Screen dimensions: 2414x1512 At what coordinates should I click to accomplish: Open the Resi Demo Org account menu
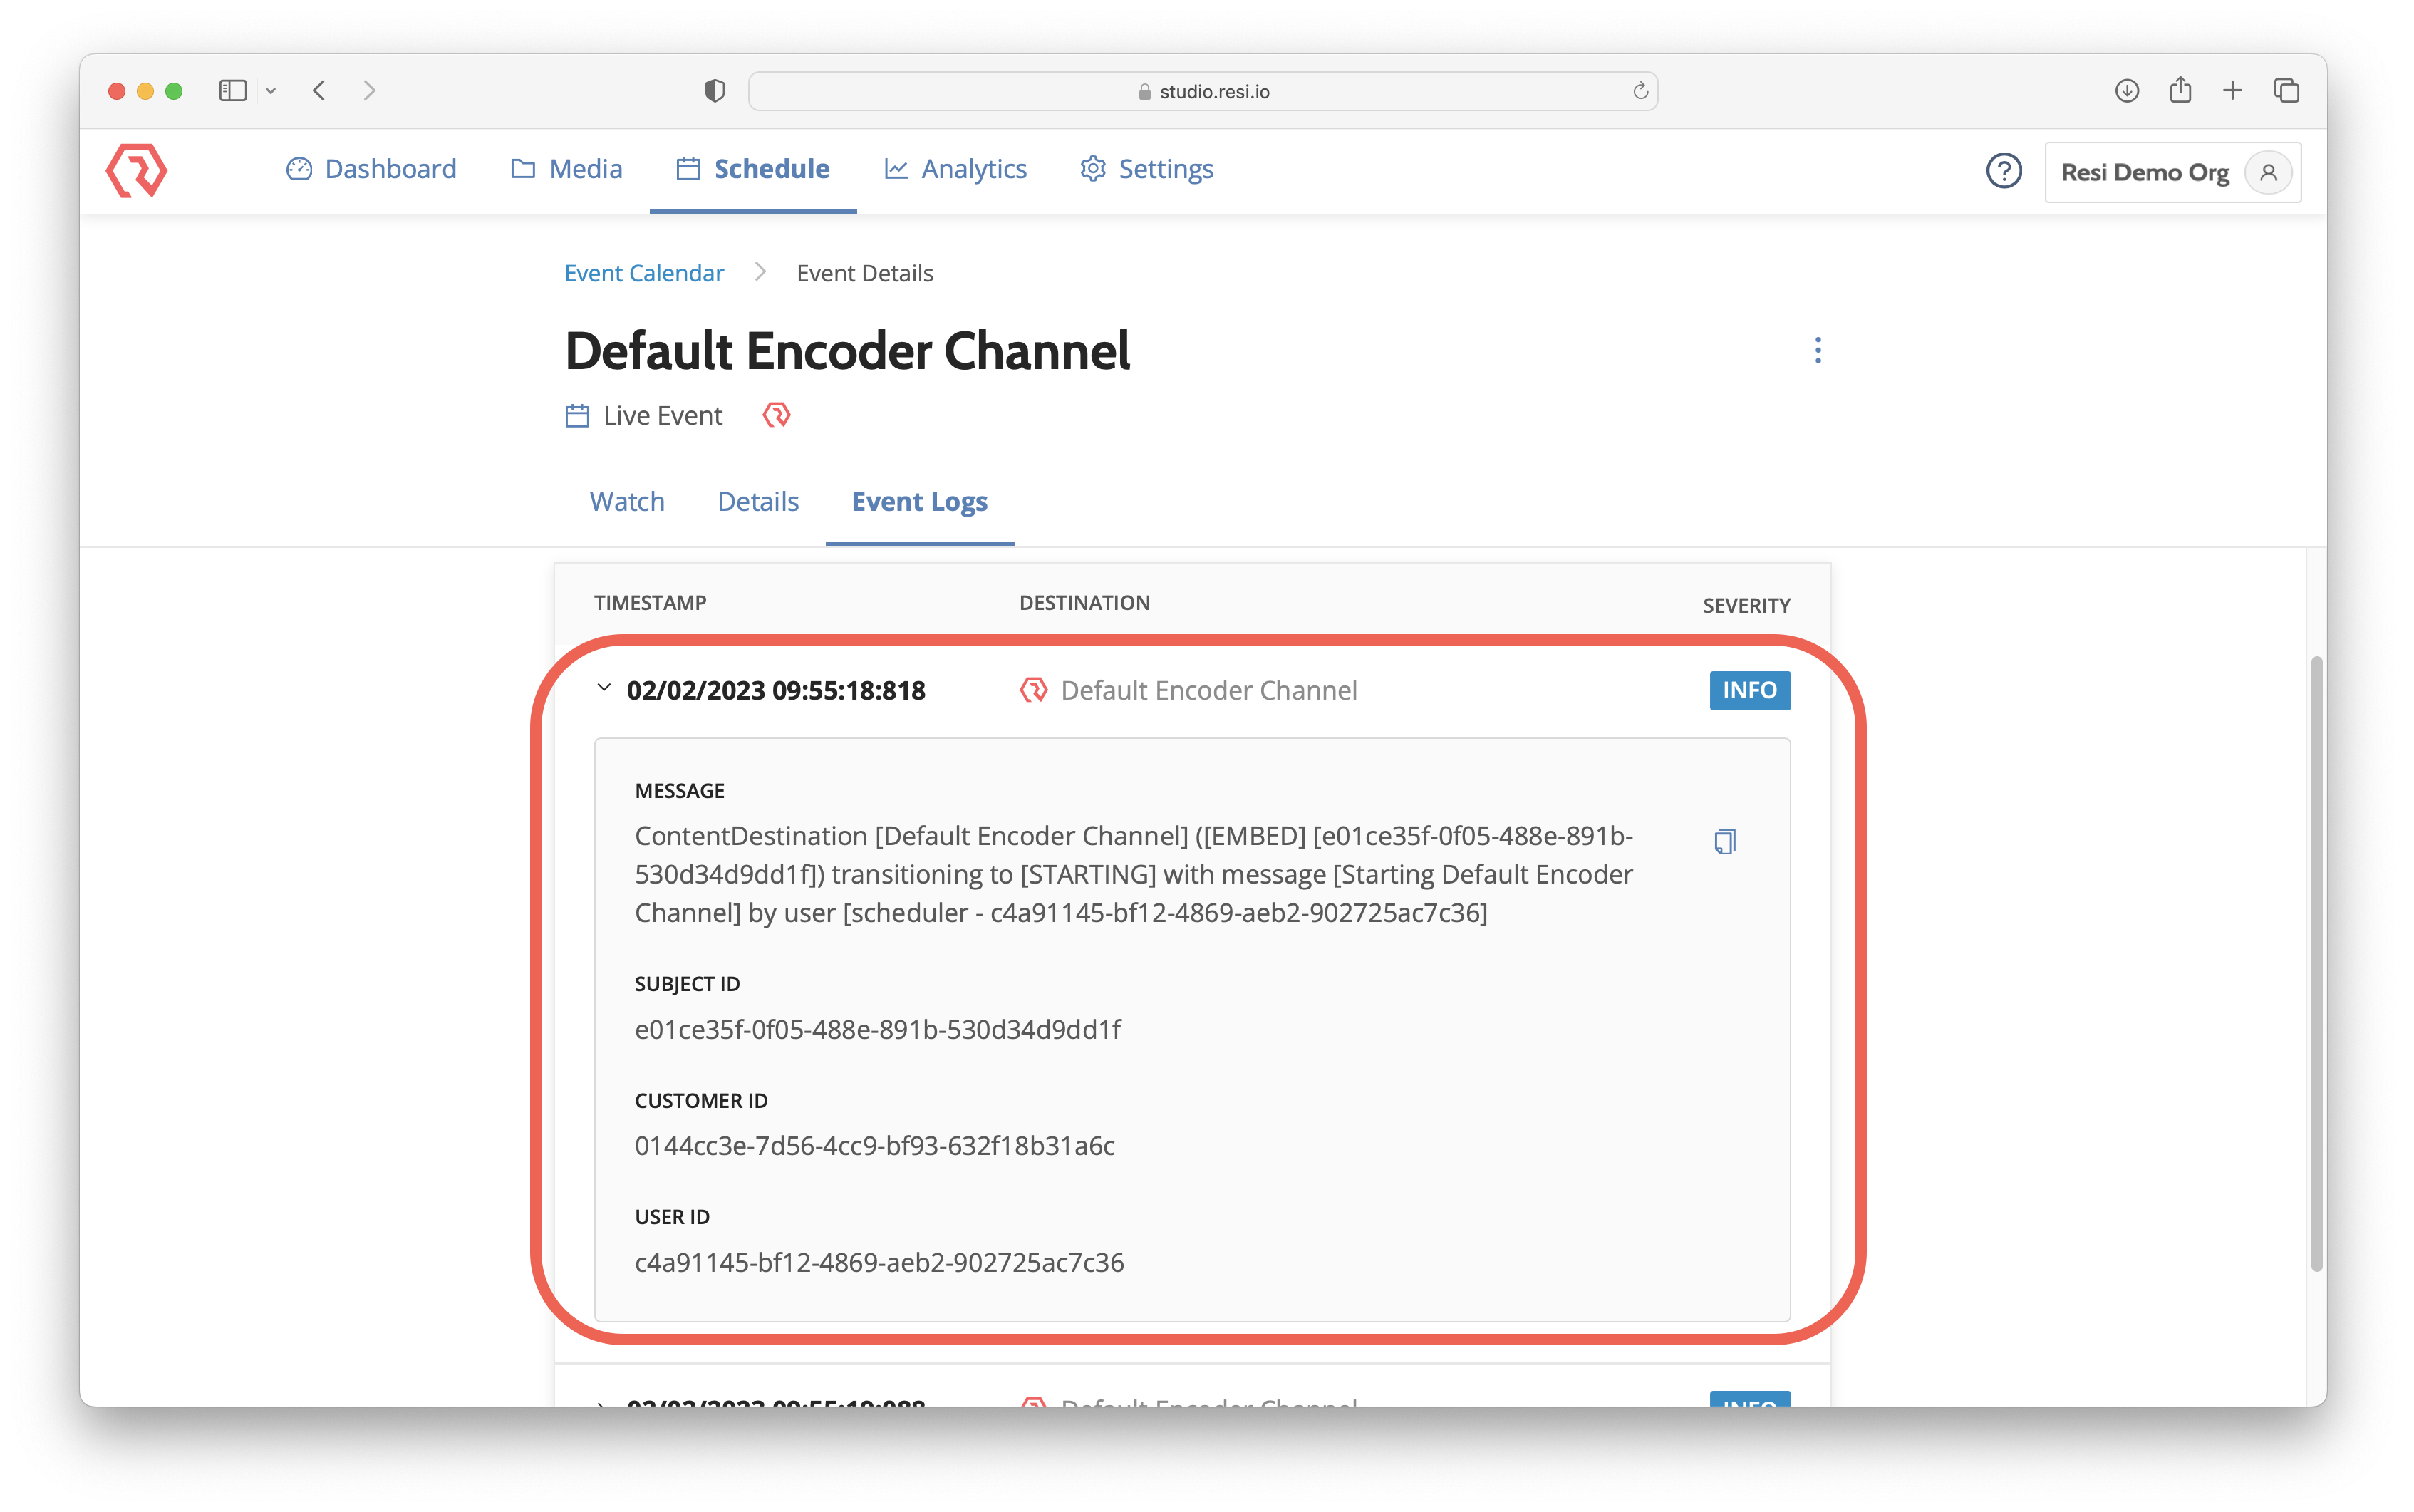click(x=2146, y=172)
